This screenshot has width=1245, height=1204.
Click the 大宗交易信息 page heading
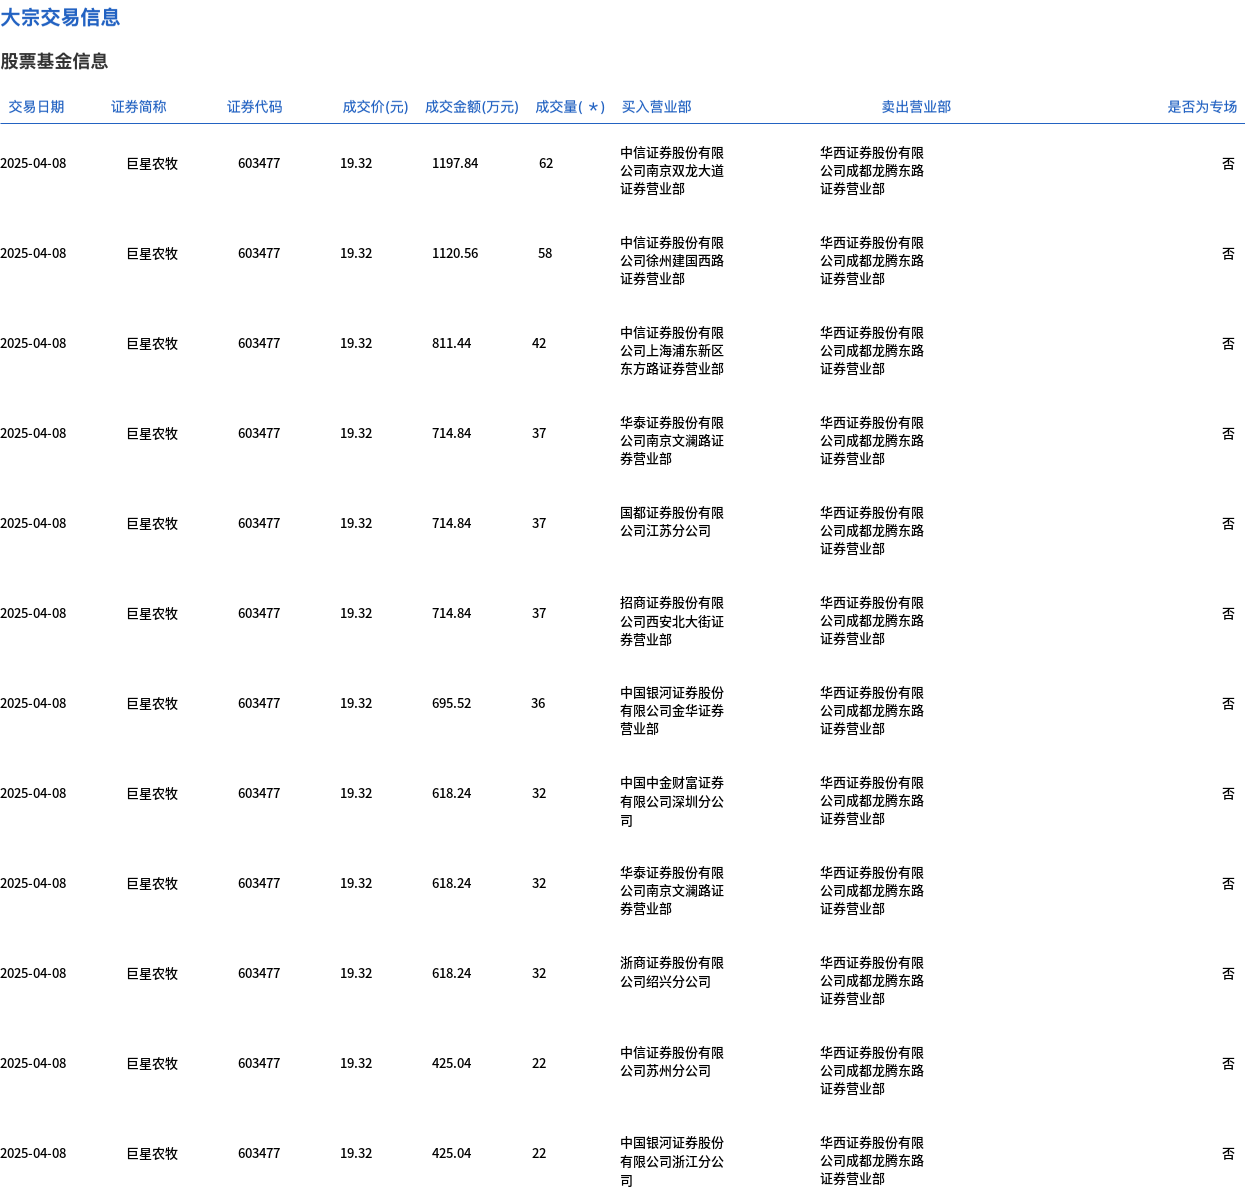[60, 18]
